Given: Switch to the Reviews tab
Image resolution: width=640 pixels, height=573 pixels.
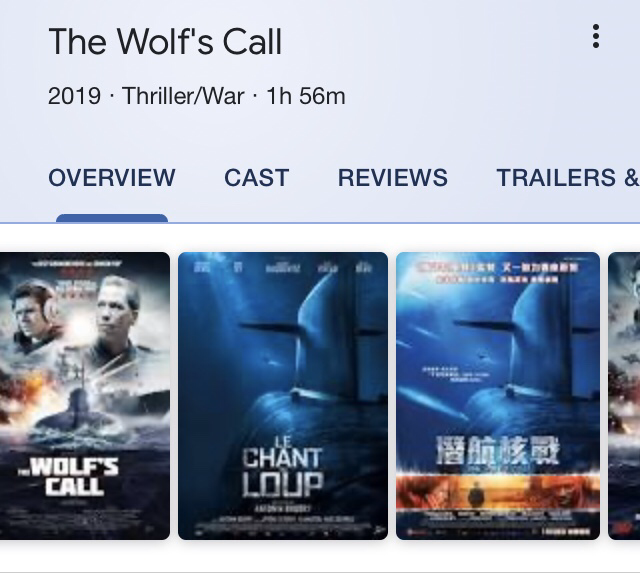Looking at the screenshot, I should click(393, 178).
